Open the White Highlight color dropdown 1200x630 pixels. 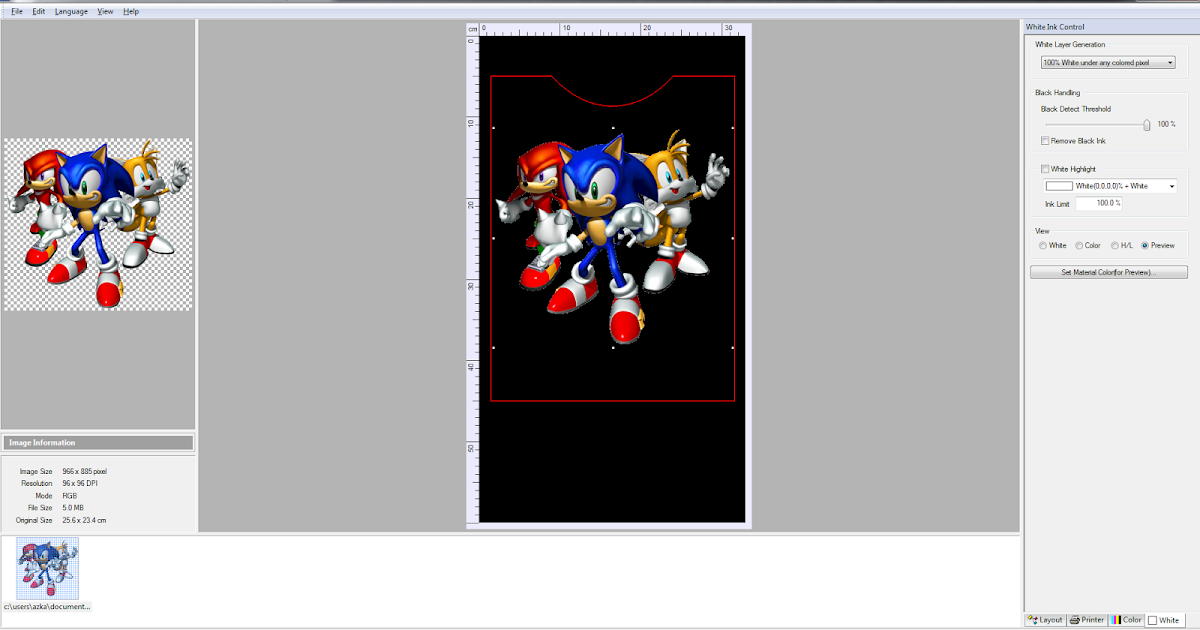(1110, 186)
